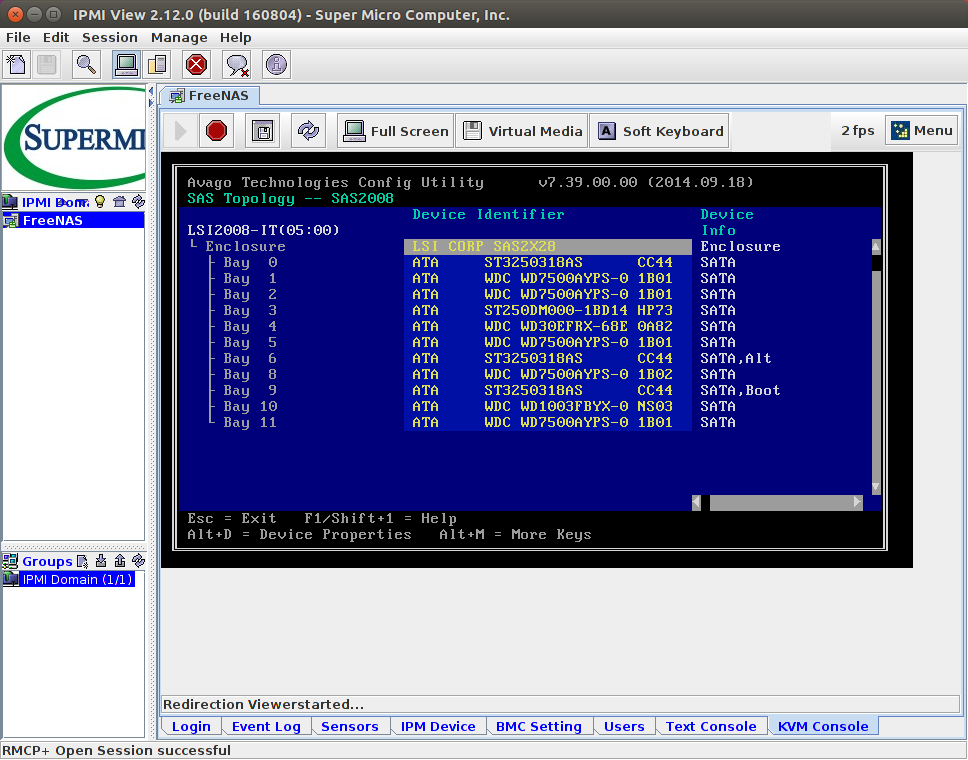The height and width of the screenshot is (760, 968).
Task: Open the Soft Keyboard
Action: point(659,131)
